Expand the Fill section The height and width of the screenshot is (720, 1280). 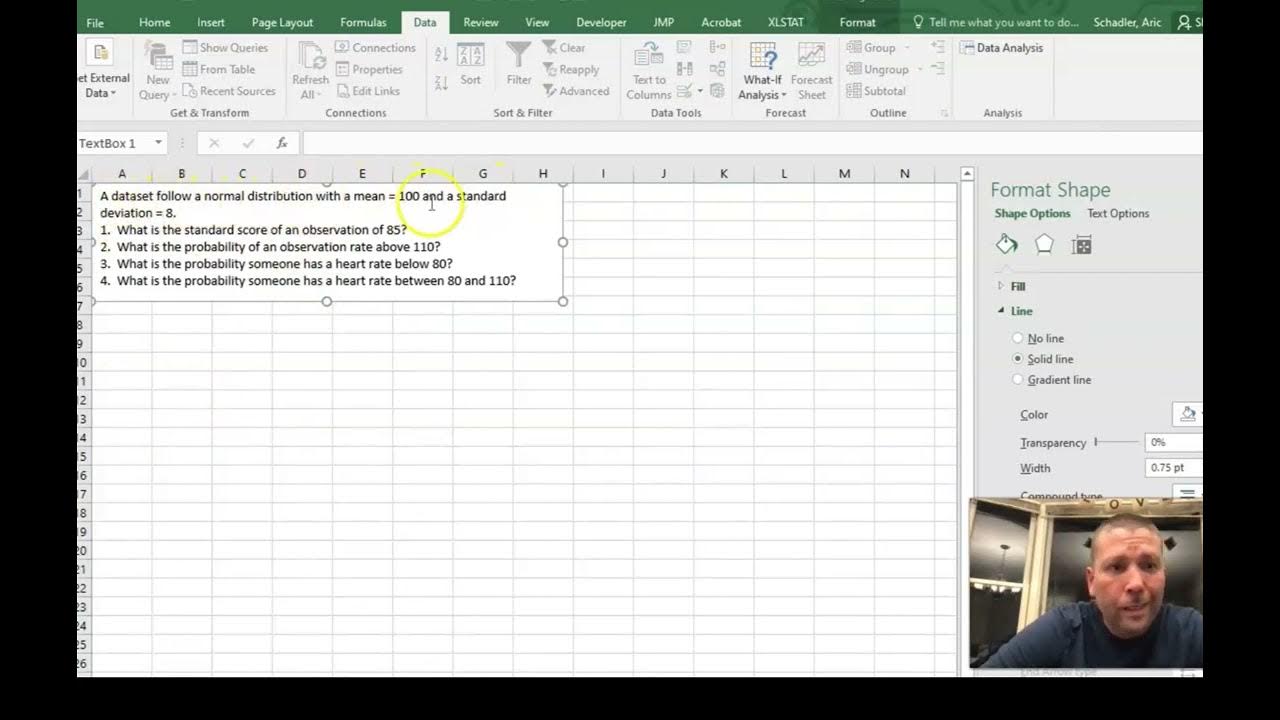point(1001,286)
